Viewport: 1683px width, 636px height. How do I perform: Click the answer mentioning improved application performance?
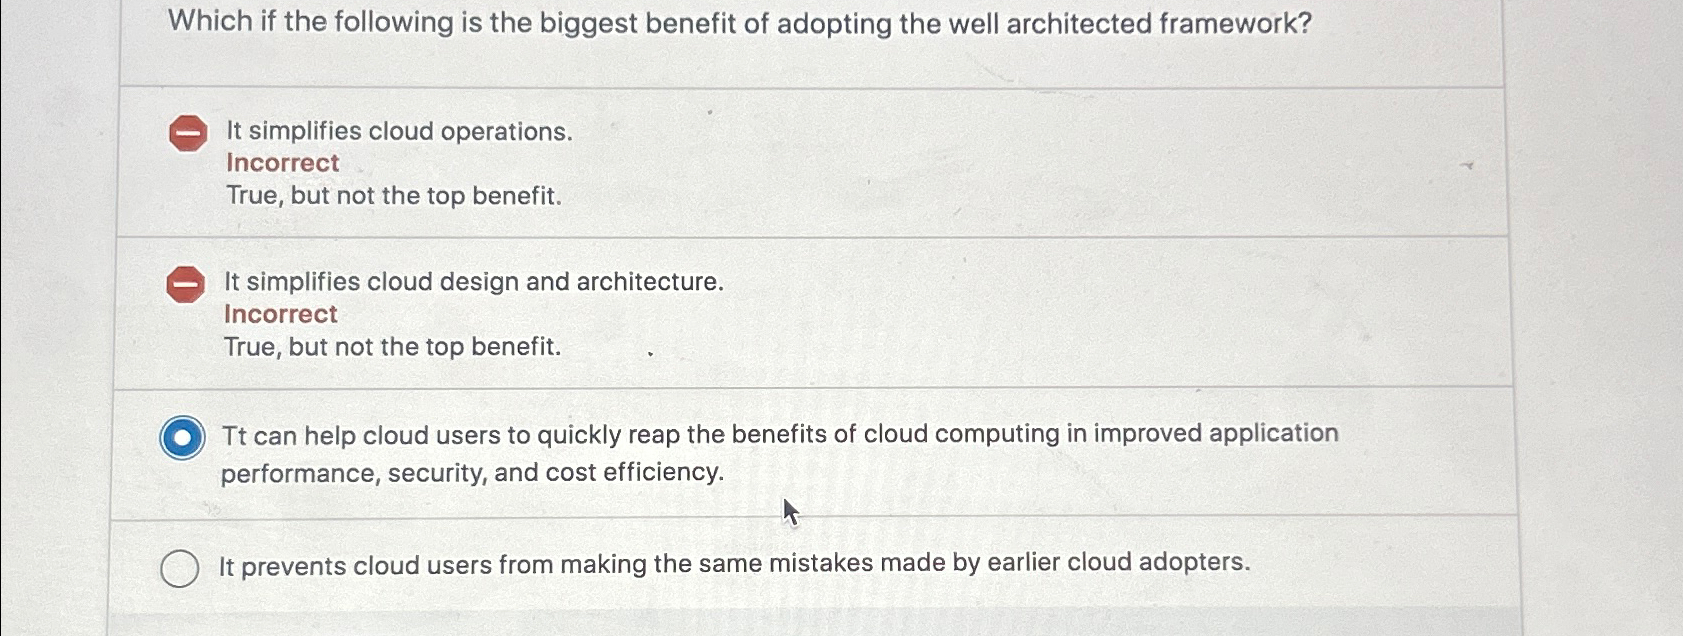coord(778,434)
